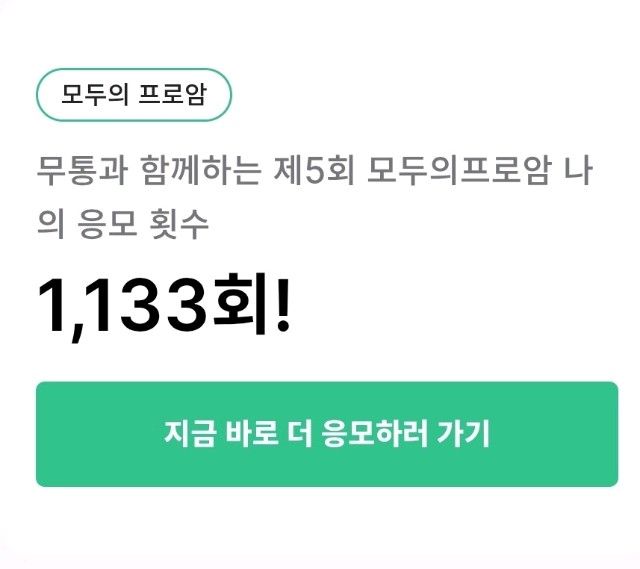Tap the 가기 text at the button's end
Screen dimensions: 640x569
pyautogui.click(x=463, y=433)
